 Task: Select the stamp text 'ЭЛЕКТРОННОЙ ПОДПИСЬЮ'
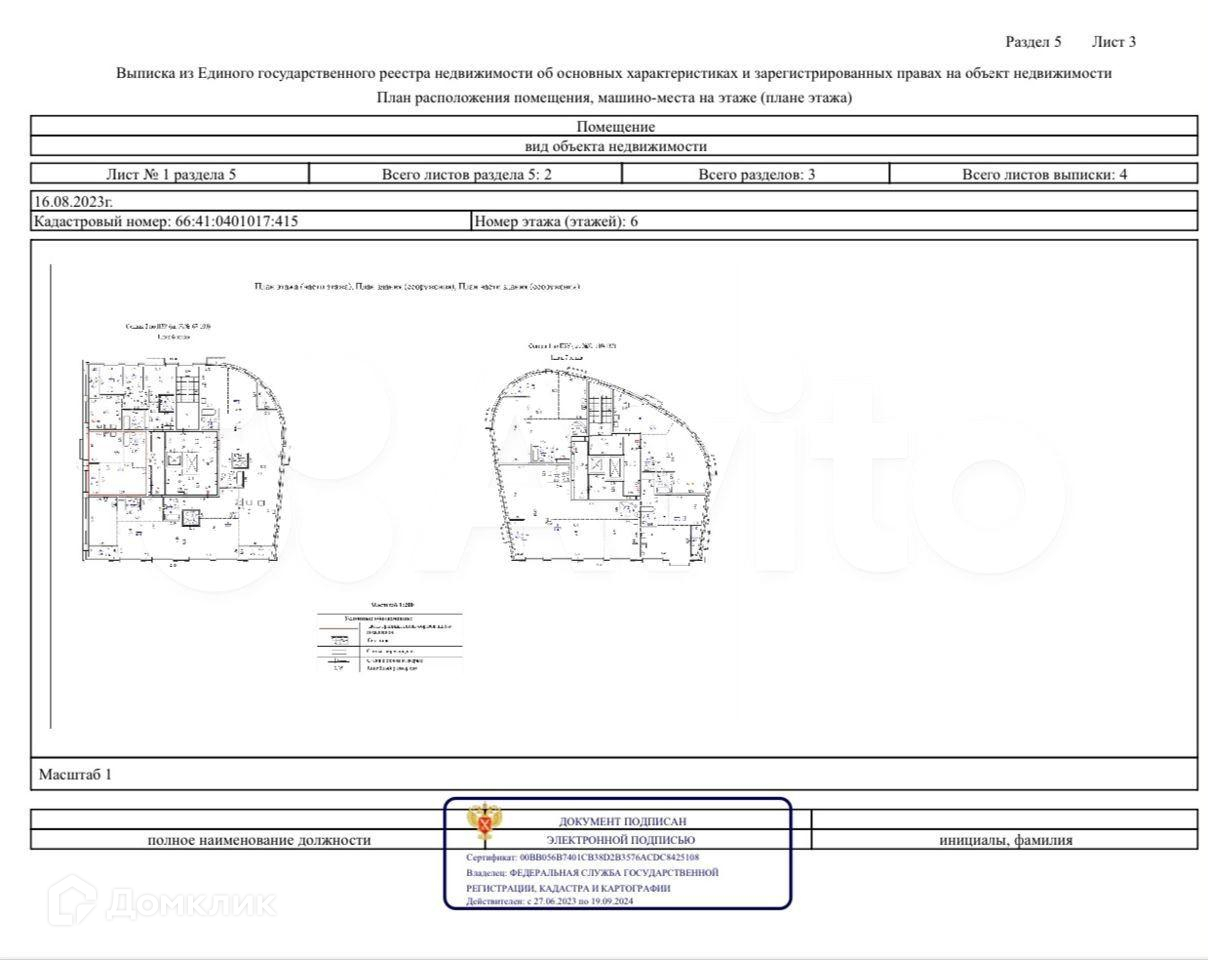point(621,840)
